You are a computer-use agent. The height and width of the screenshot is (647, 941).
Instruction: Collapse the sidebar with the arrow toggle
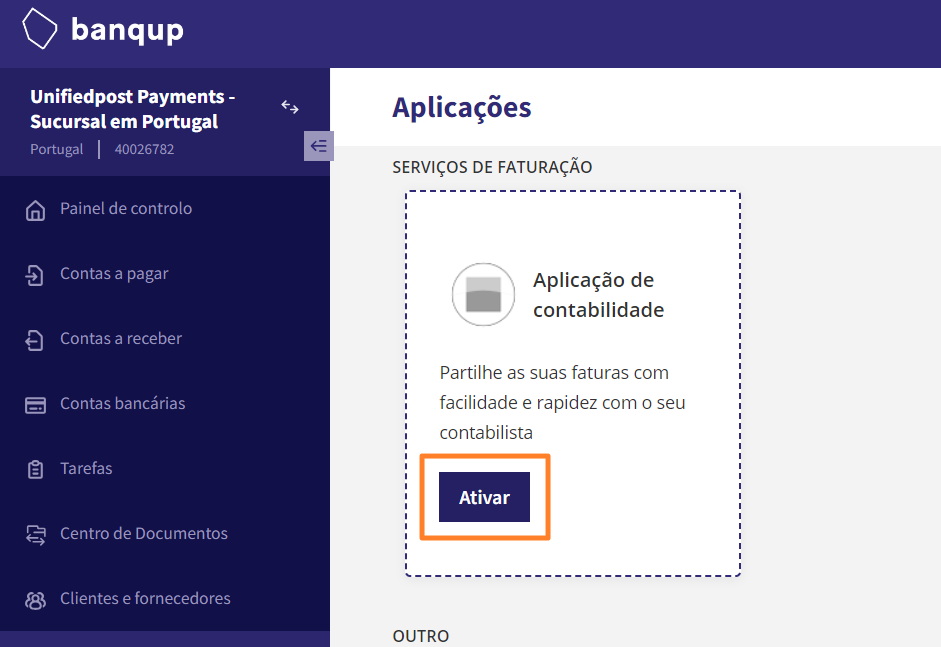[x=319, y=146]
